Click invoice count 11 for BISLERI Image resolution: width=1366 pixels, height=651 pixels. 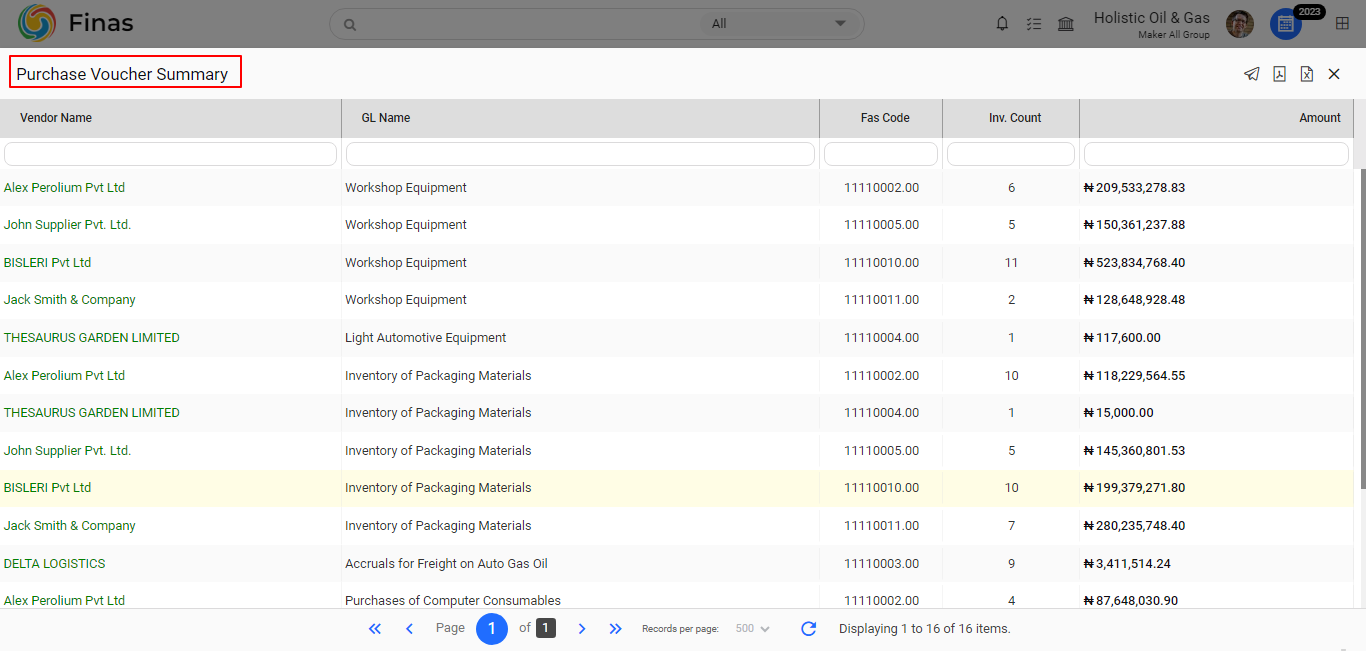click(x=1011, y=263)
